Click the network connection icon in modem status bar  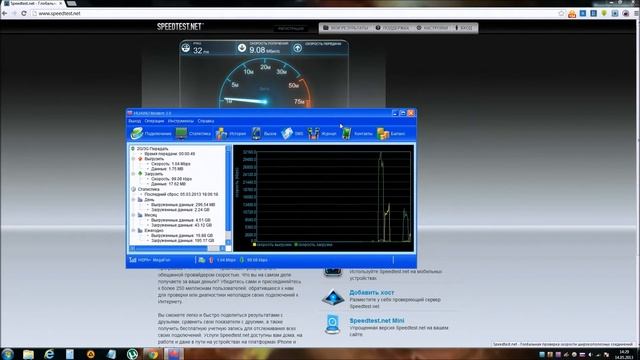202,260
